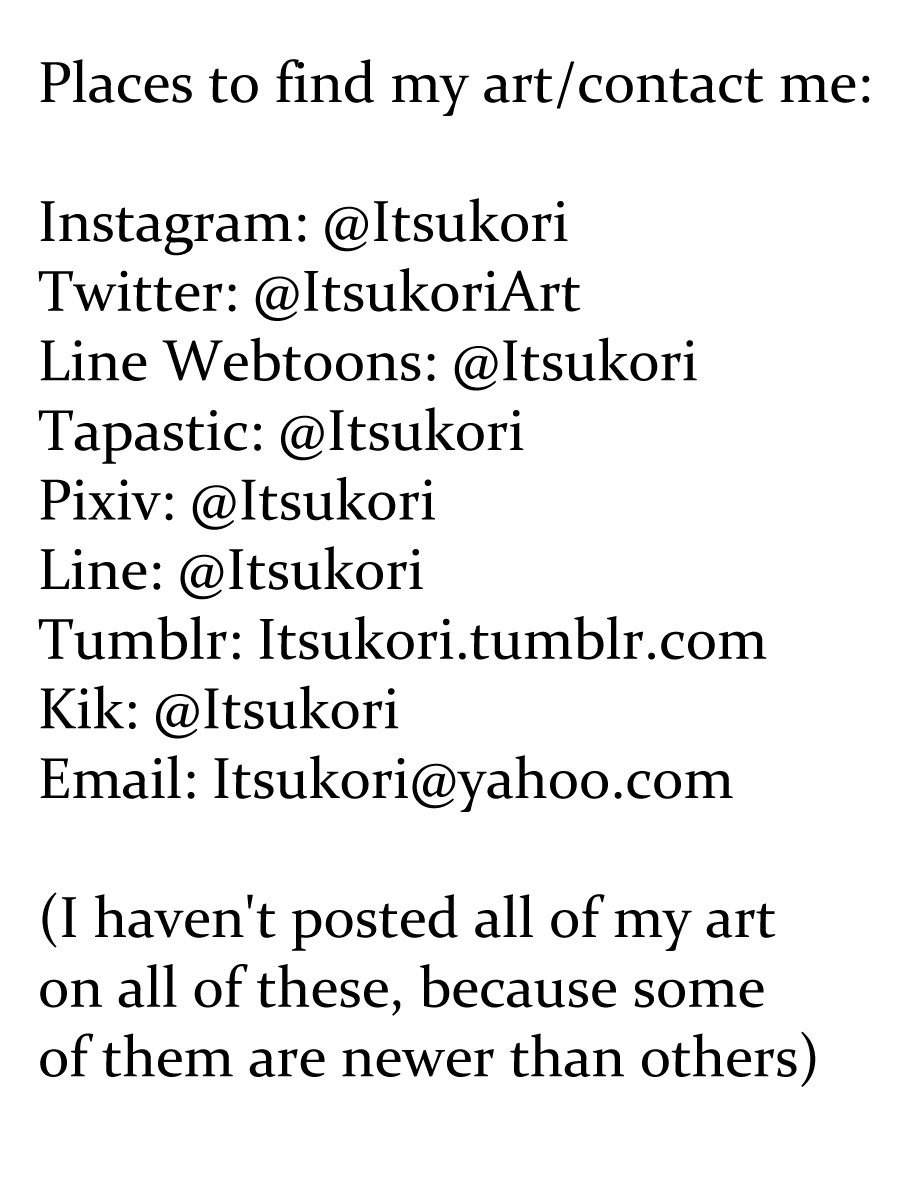Click the @Itsukori handle after "Line:"

(301, 571)
